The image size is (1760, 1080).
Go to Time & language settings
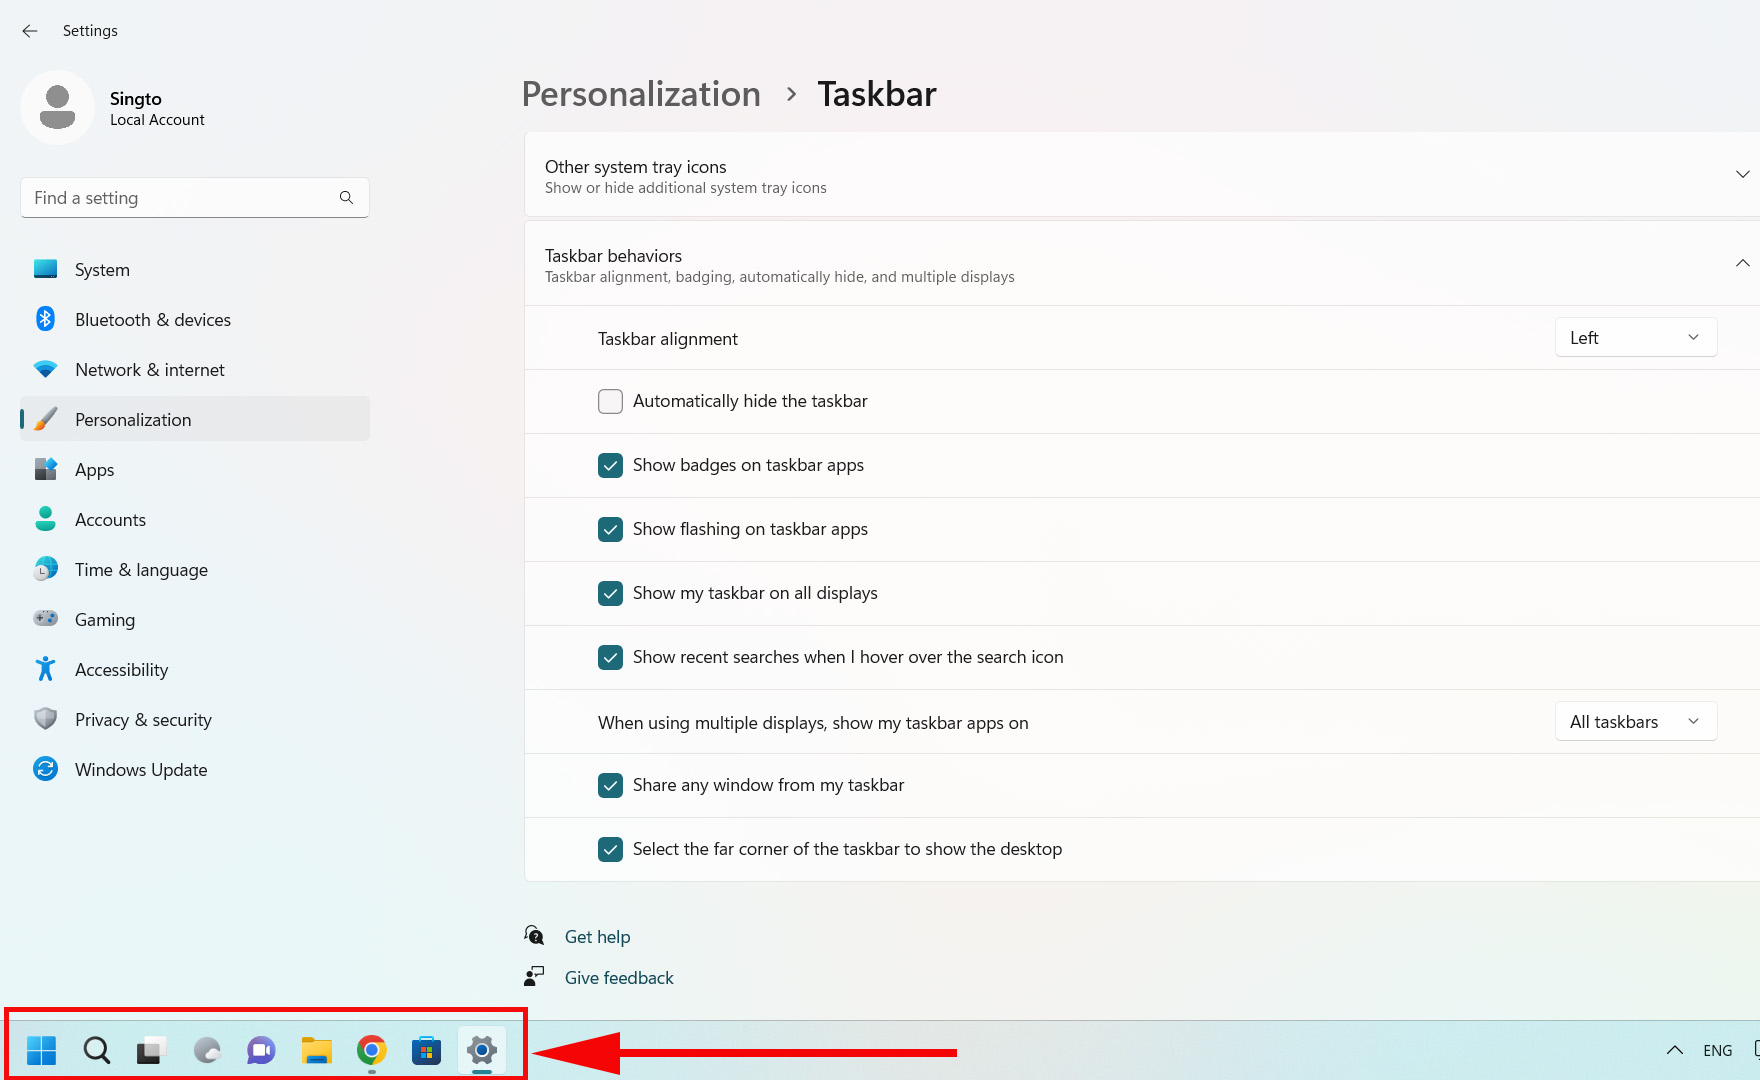click(x=195, y=570)
